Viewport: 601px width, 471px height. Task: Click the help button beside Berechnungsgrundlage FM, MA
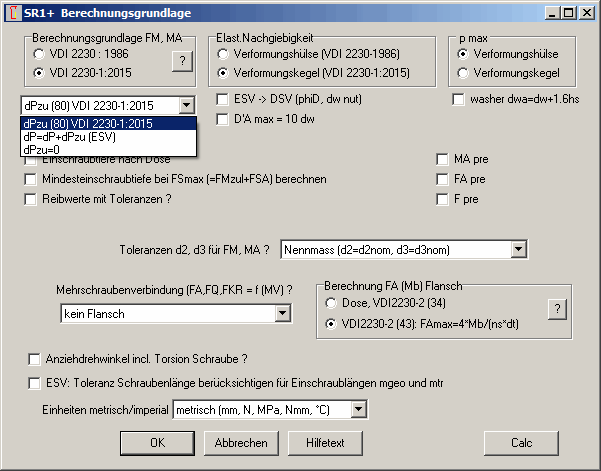(x=181, y=62)
